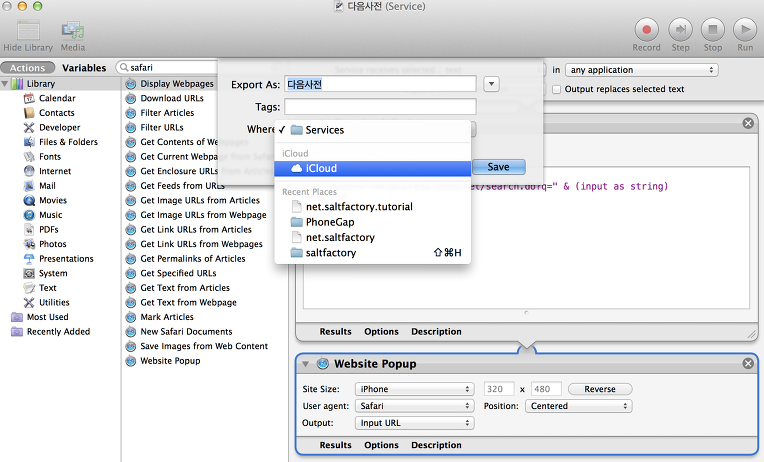Click the Stop toolbar button

click(713, 30)
